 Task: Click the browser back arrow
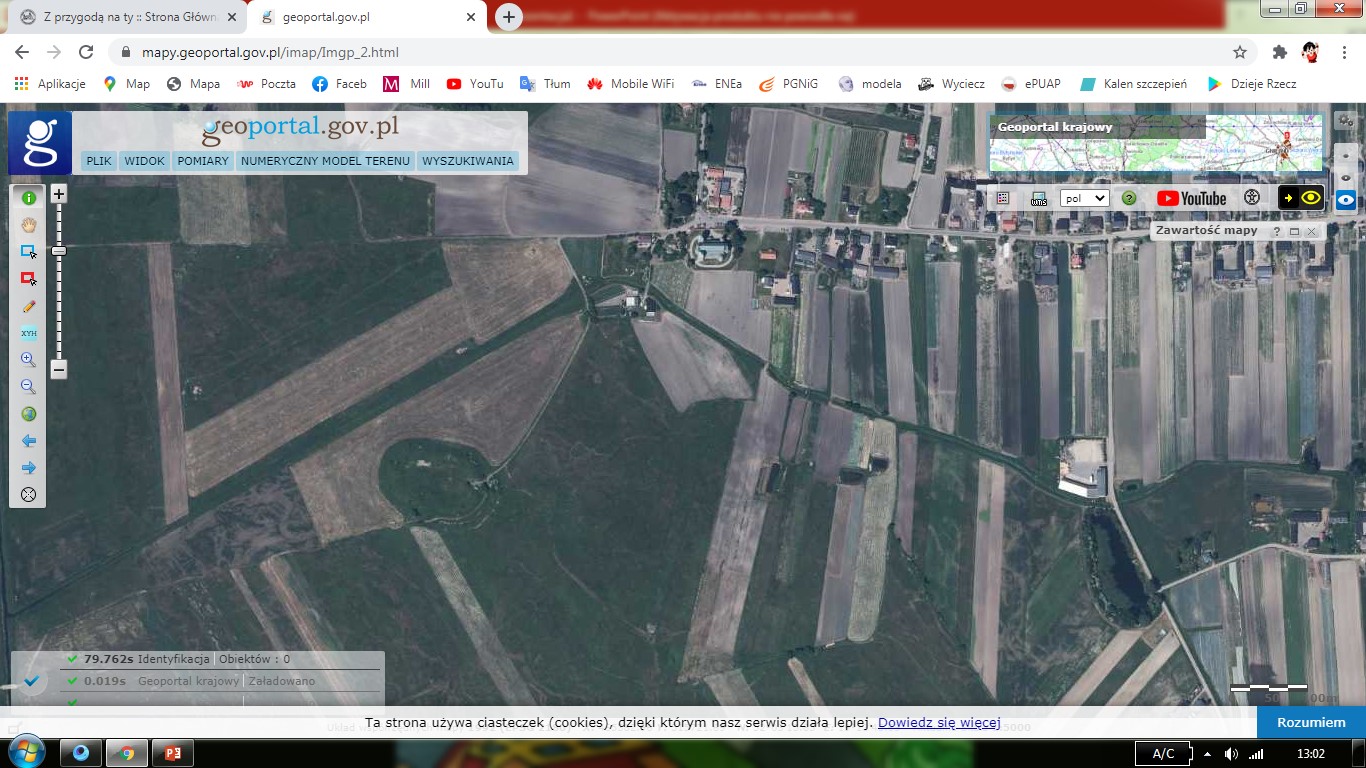tap(22, 52)
